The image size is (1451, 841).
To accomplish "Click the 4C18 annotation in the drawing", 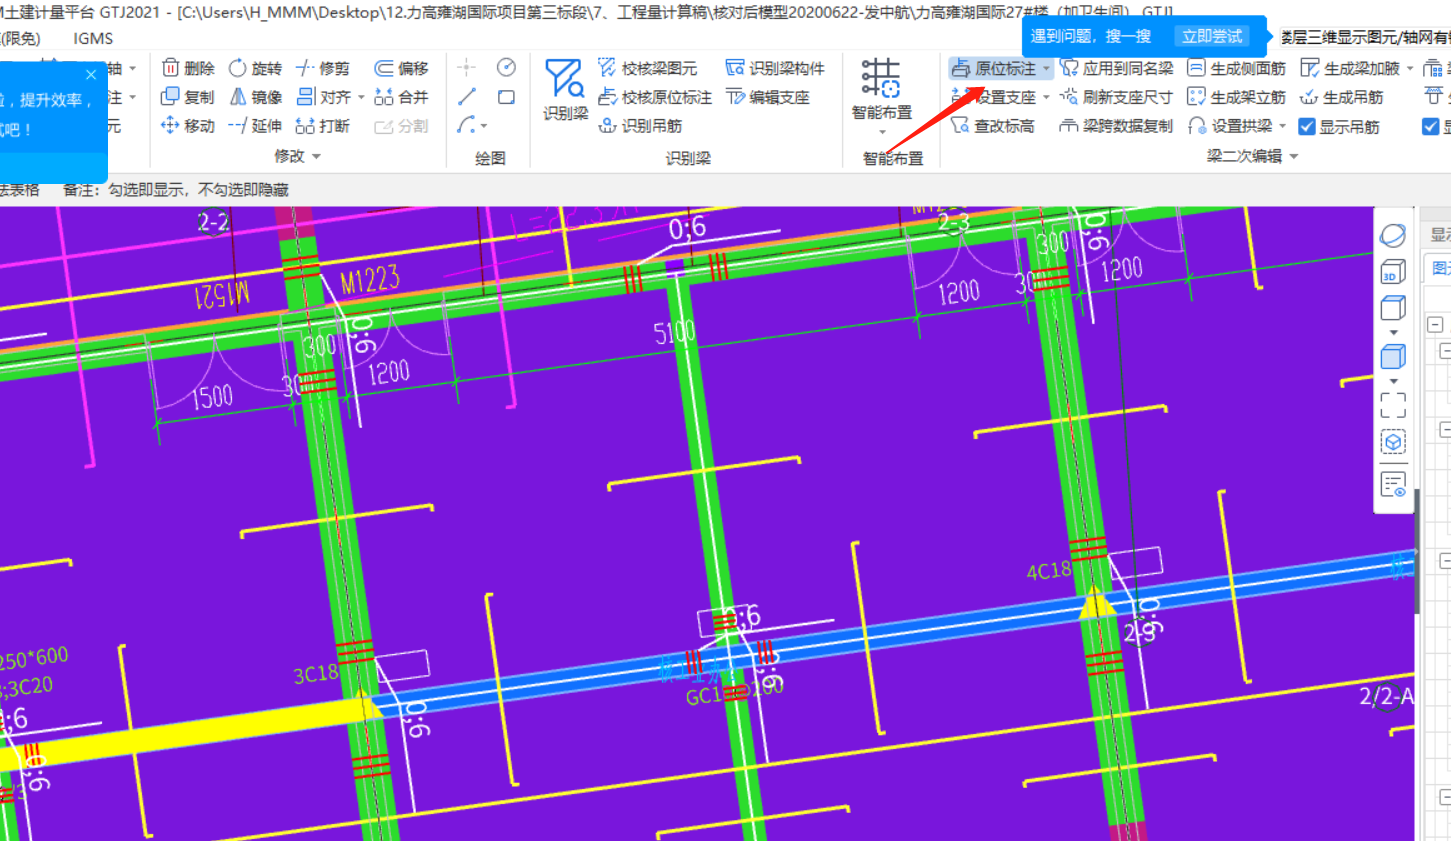I will click(1049, 571).
